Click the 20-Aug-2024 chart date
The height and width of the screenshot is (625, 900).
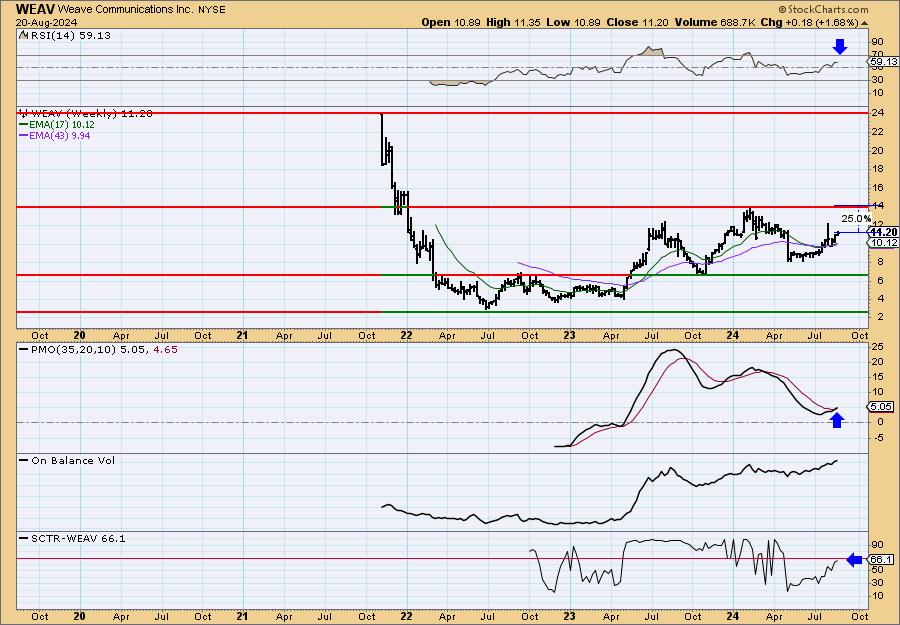click(46, 22)
